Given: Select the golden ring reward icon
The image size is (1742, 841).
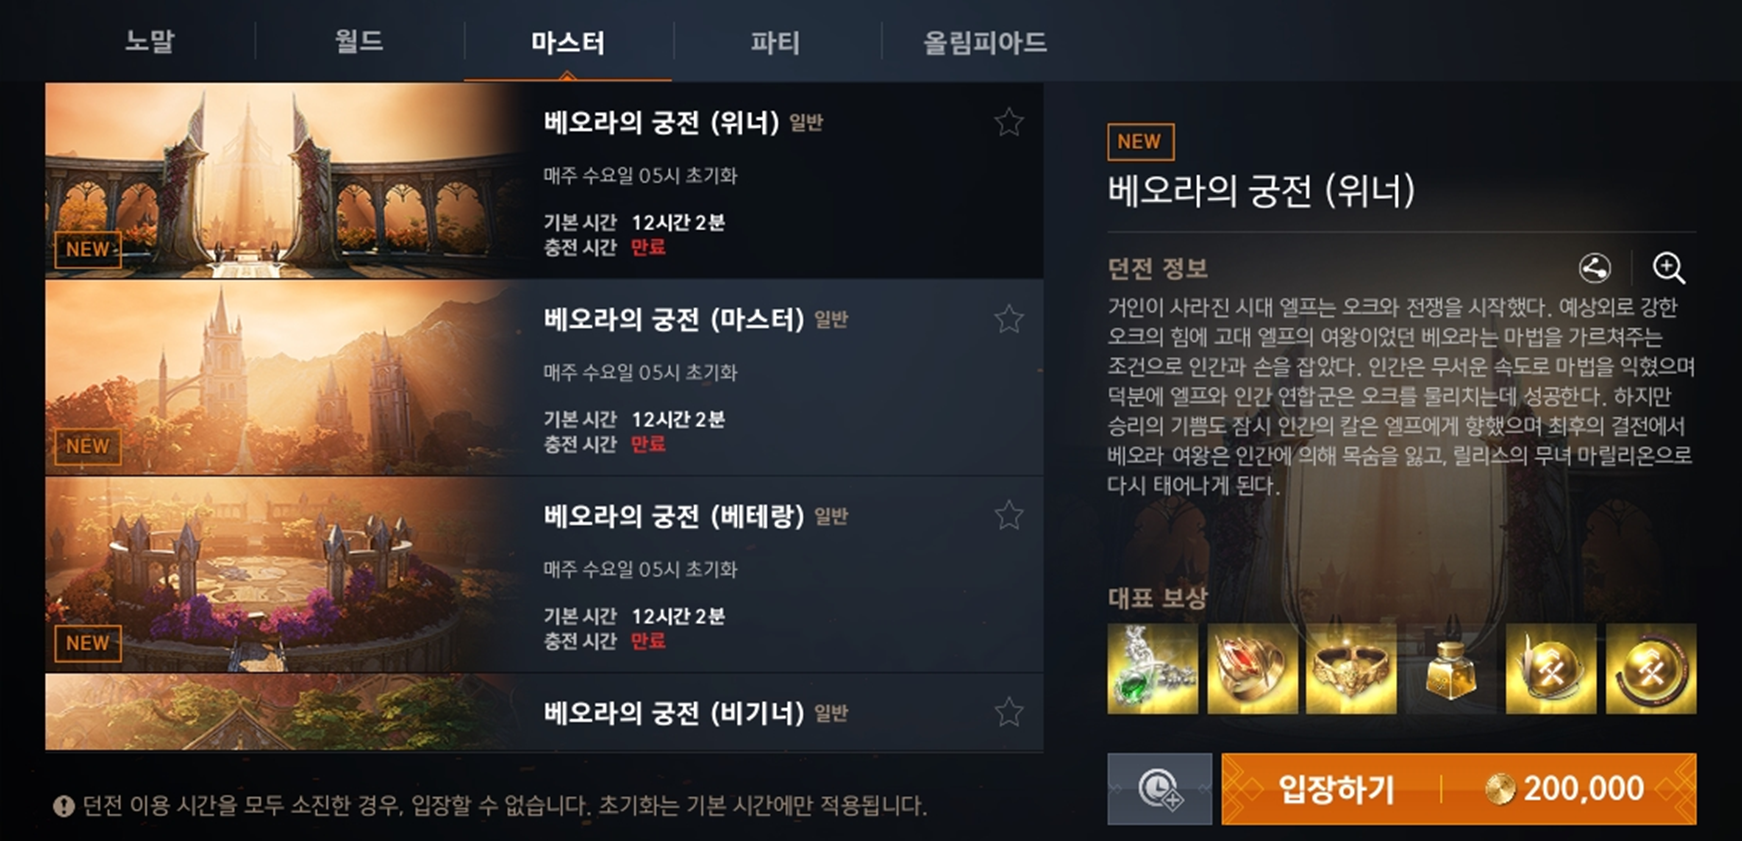Looking at the screenshot, I should click(x=1351, y=669).
